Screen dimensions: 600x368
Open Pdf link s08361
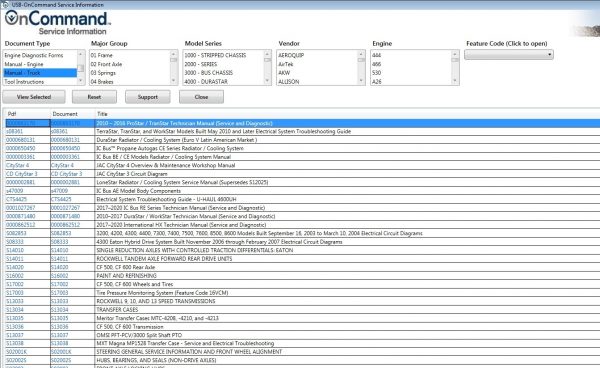15,132
